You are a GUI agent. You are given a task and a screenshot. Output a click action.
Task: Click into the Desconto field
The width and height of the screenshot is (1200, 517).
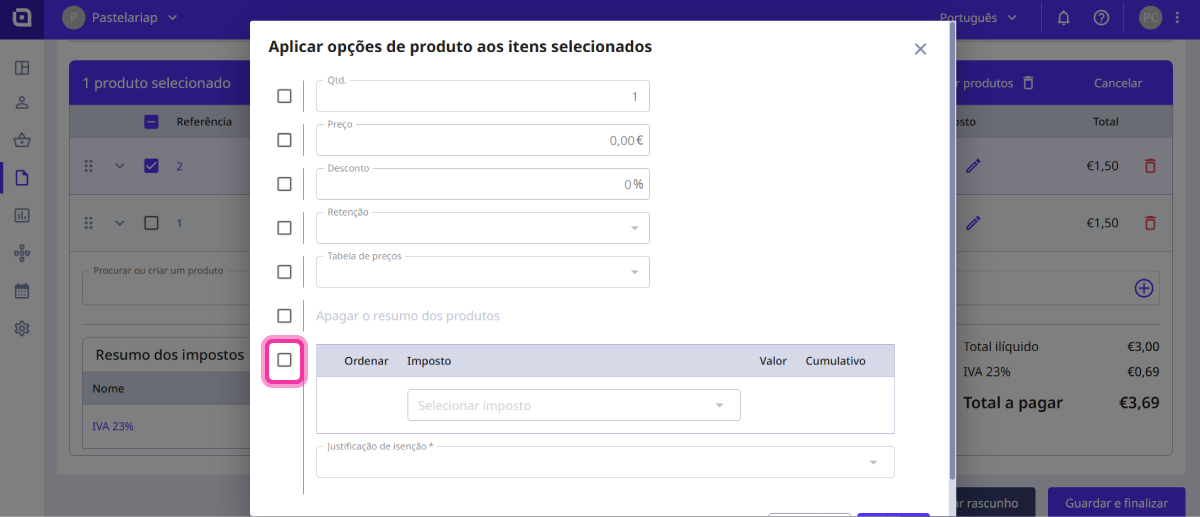click(483, 184)
